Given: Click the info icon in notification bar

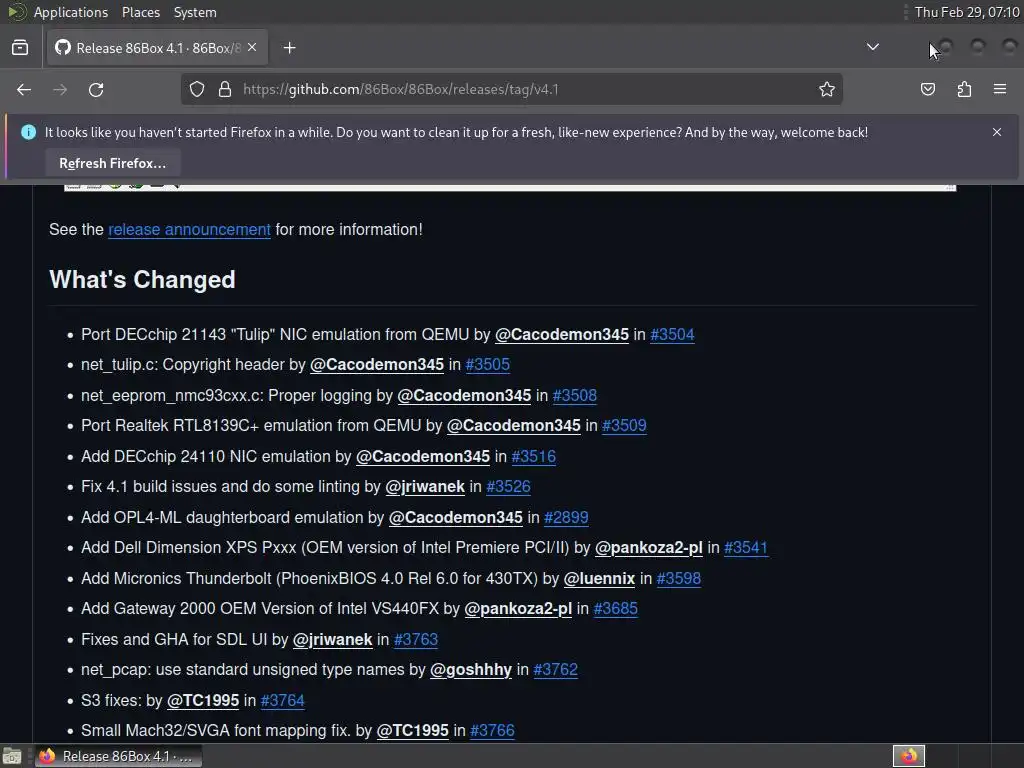Looking at the screenshot, I should click(x=28, y=132).
